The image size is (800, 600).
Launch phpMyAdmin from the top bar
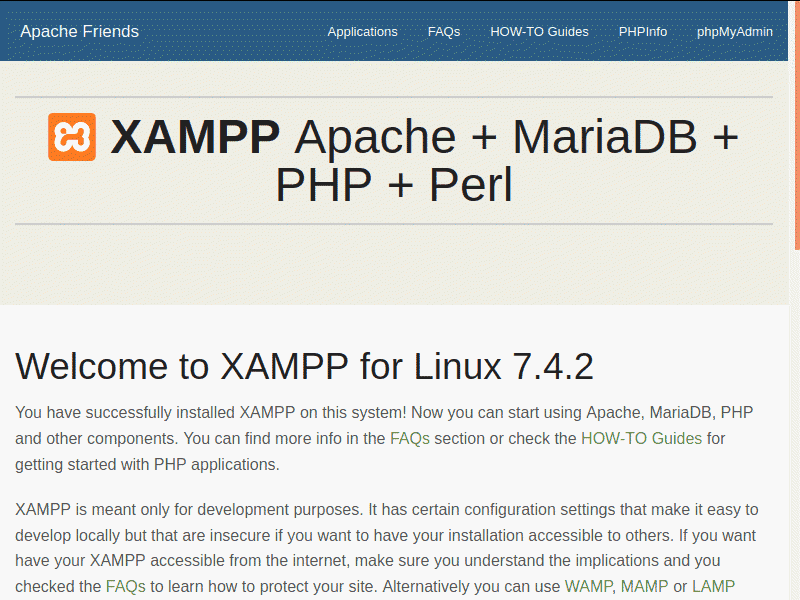click(x=735, y=32)
